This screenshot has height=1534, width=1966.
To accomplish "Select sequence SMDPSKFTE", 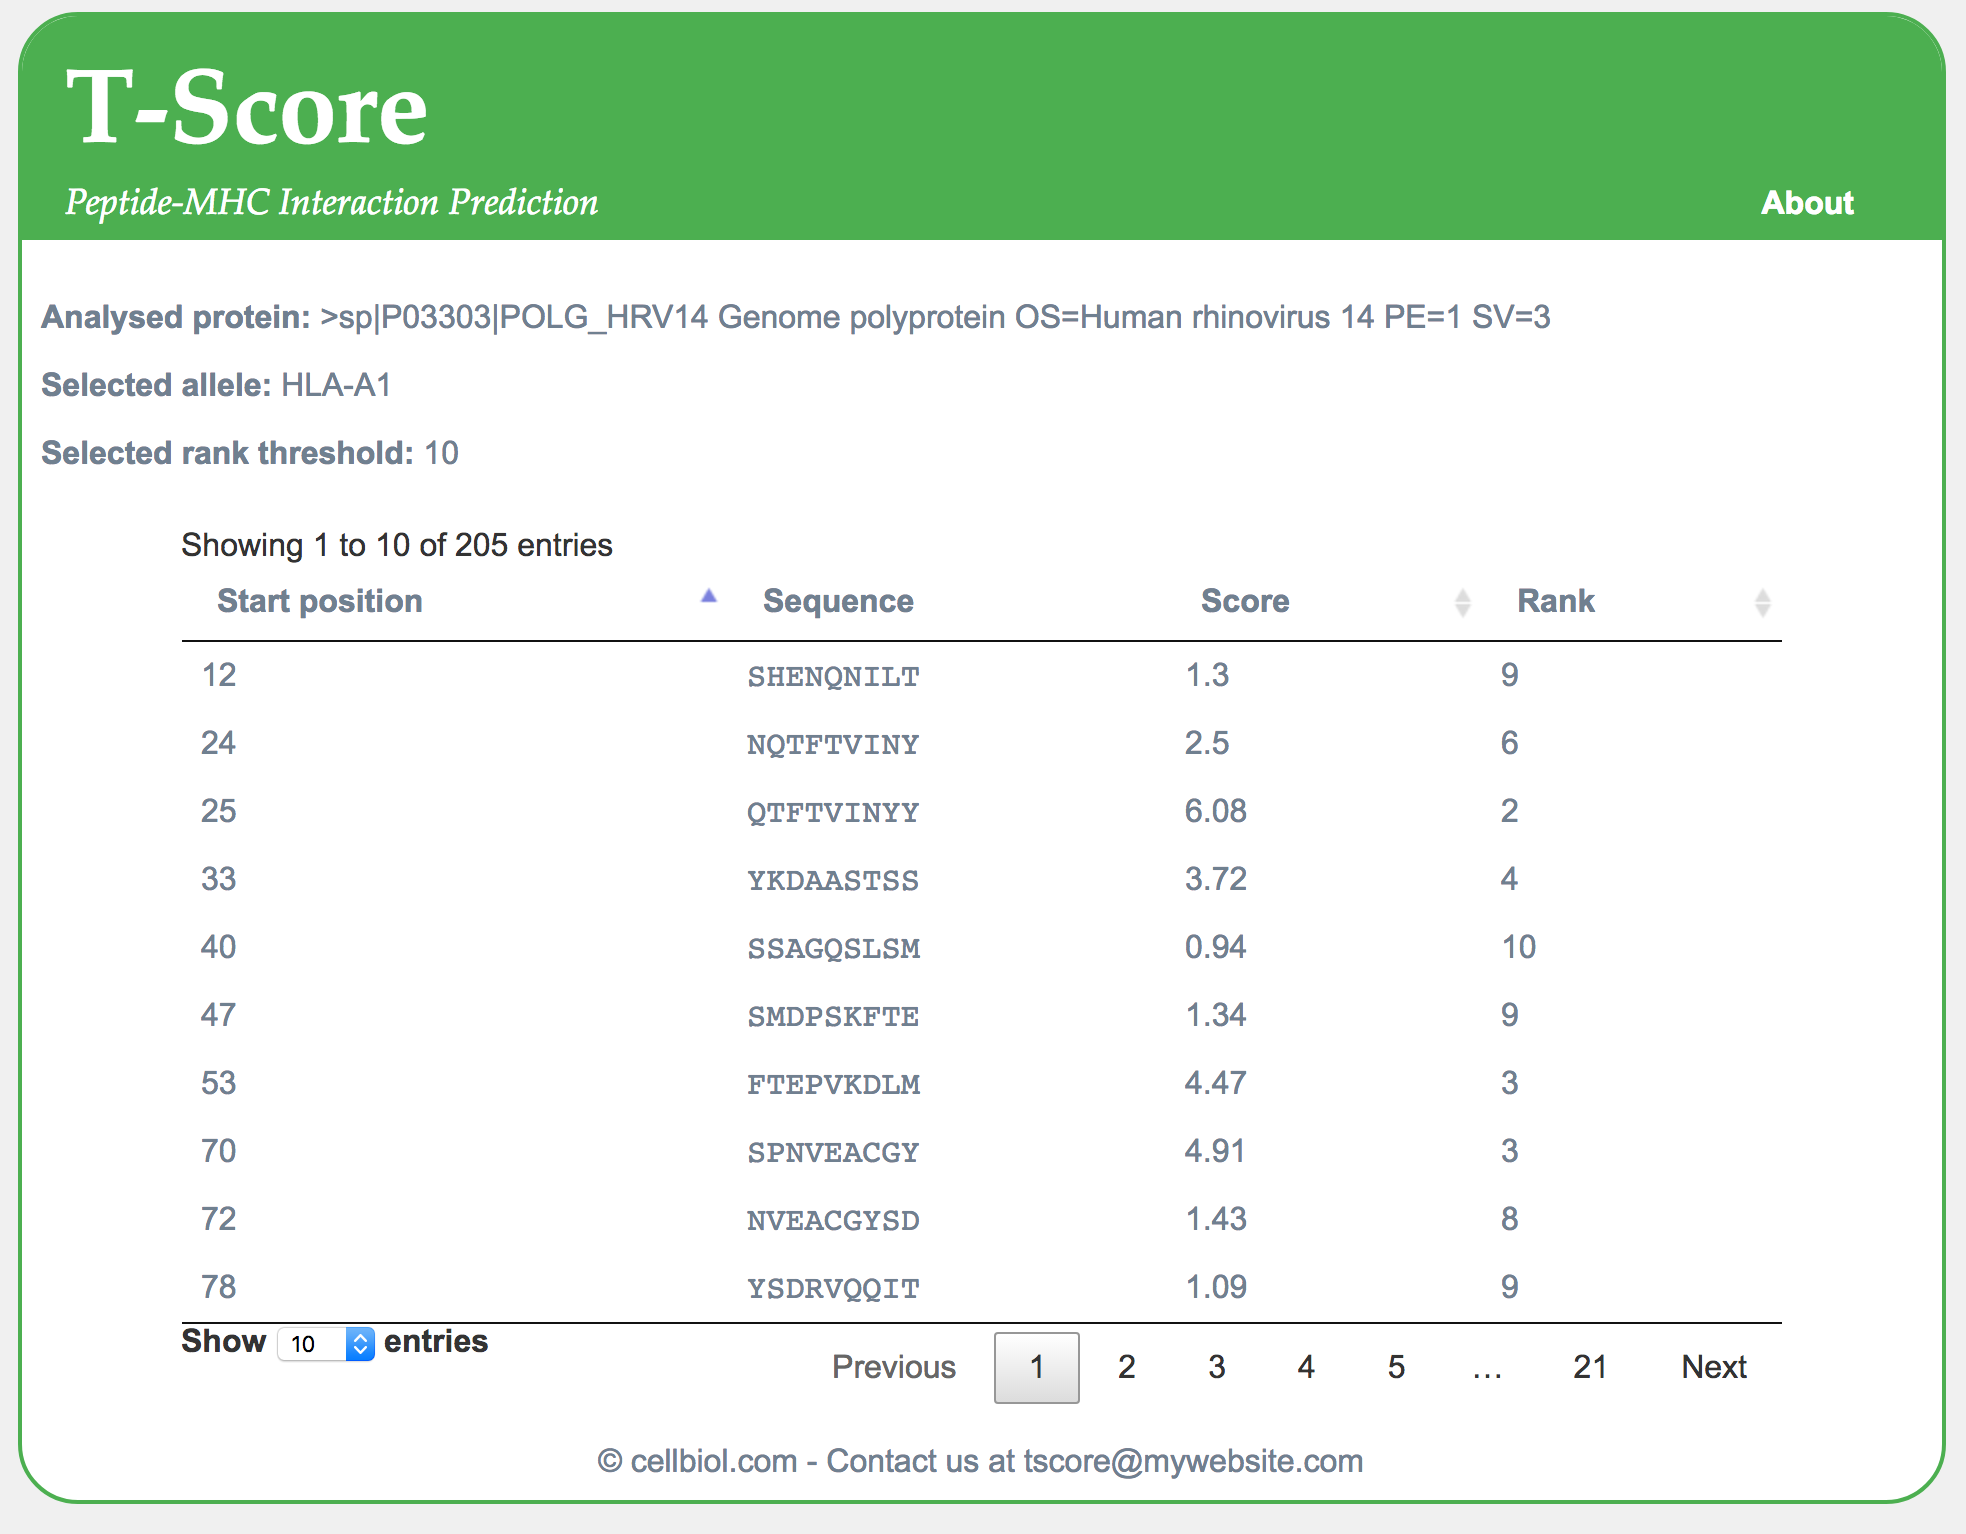I will tap(833, 1017).
